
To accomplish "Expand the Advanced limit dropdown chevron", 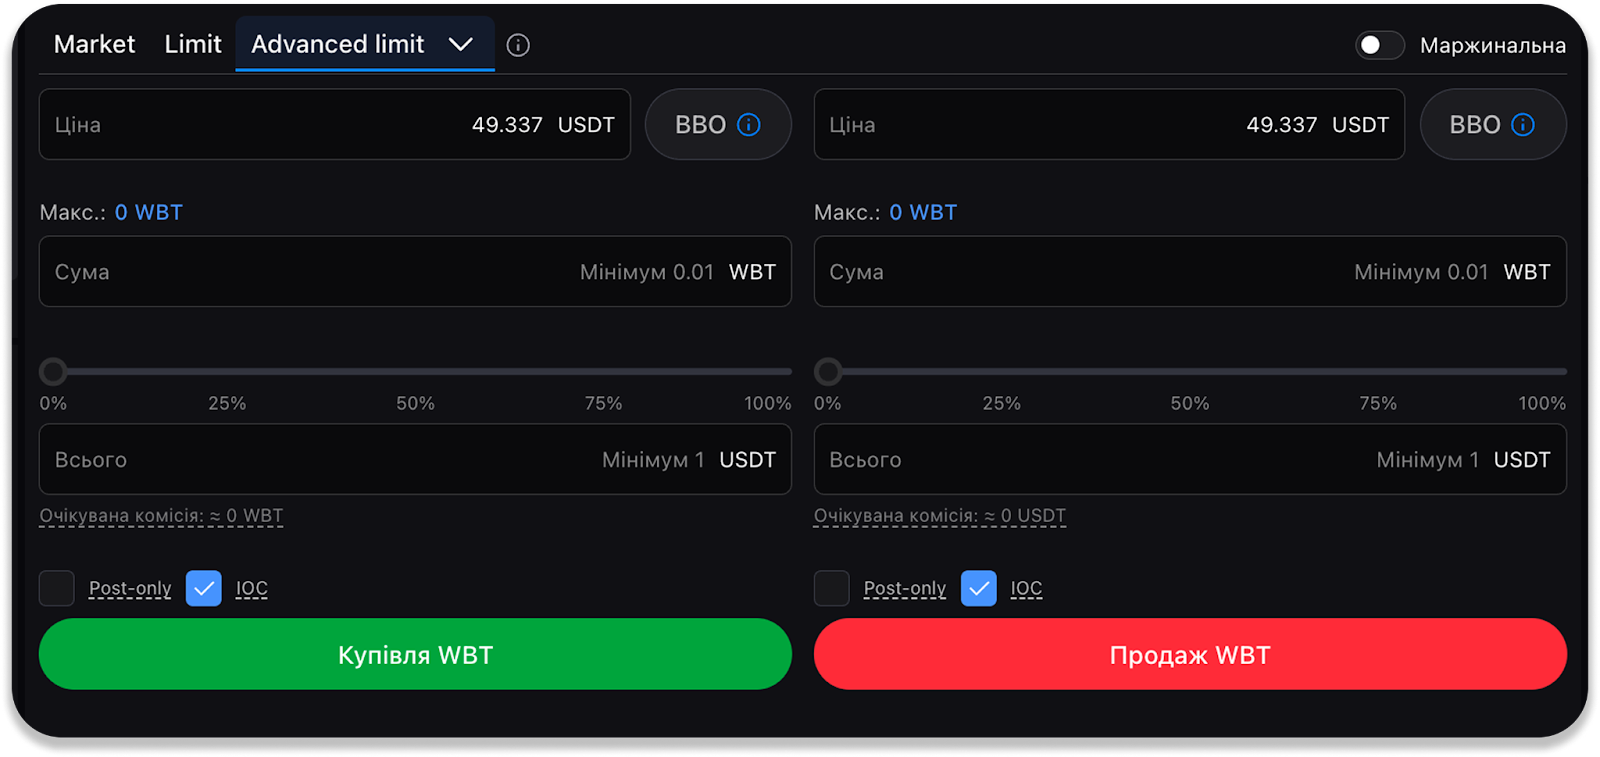I will click(461, 44).
